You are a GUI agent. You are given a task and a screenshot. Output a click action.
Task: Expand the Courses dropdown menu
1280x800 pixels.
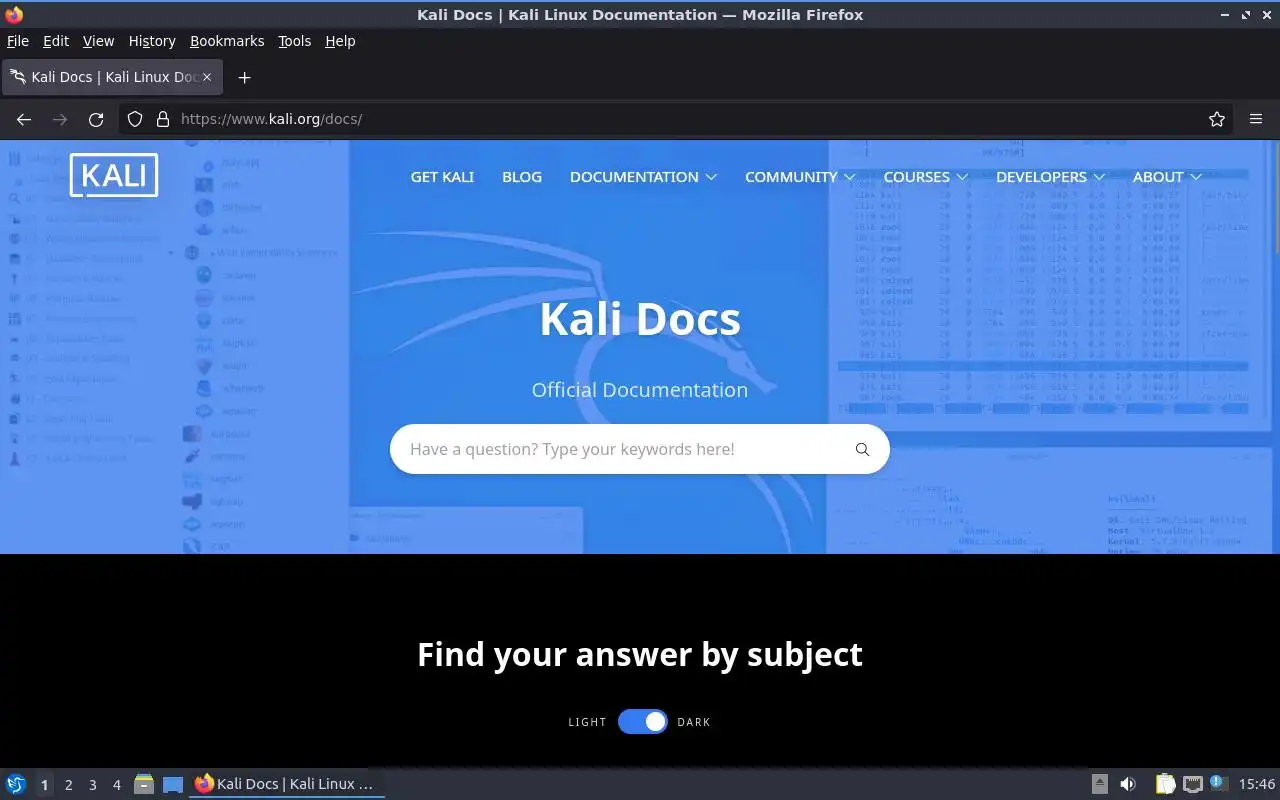click(x=926, y=177)
